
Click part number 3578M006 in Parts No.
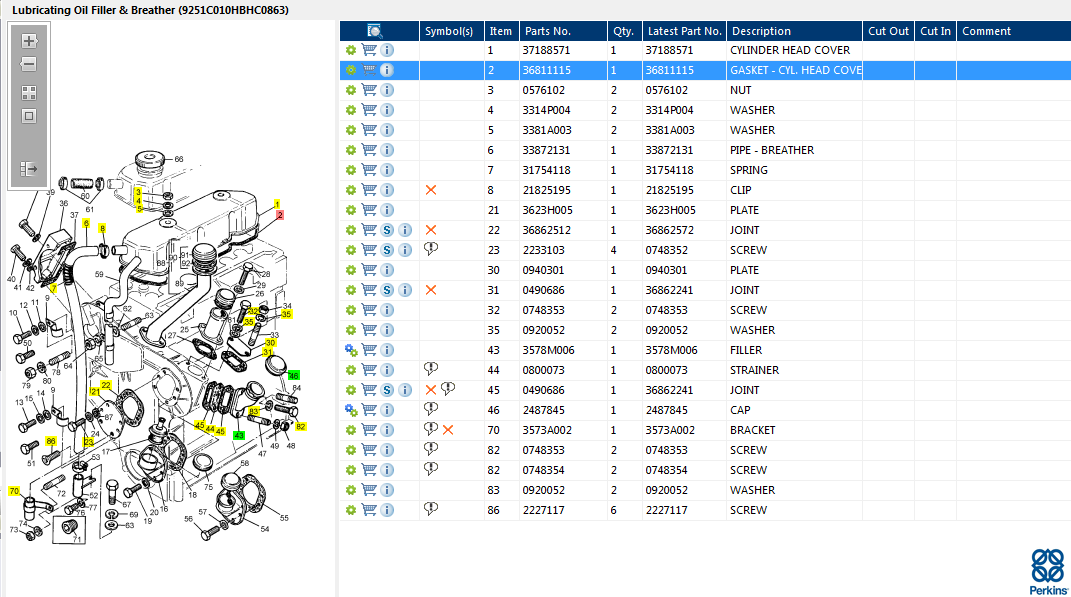[x=548, y=350]
